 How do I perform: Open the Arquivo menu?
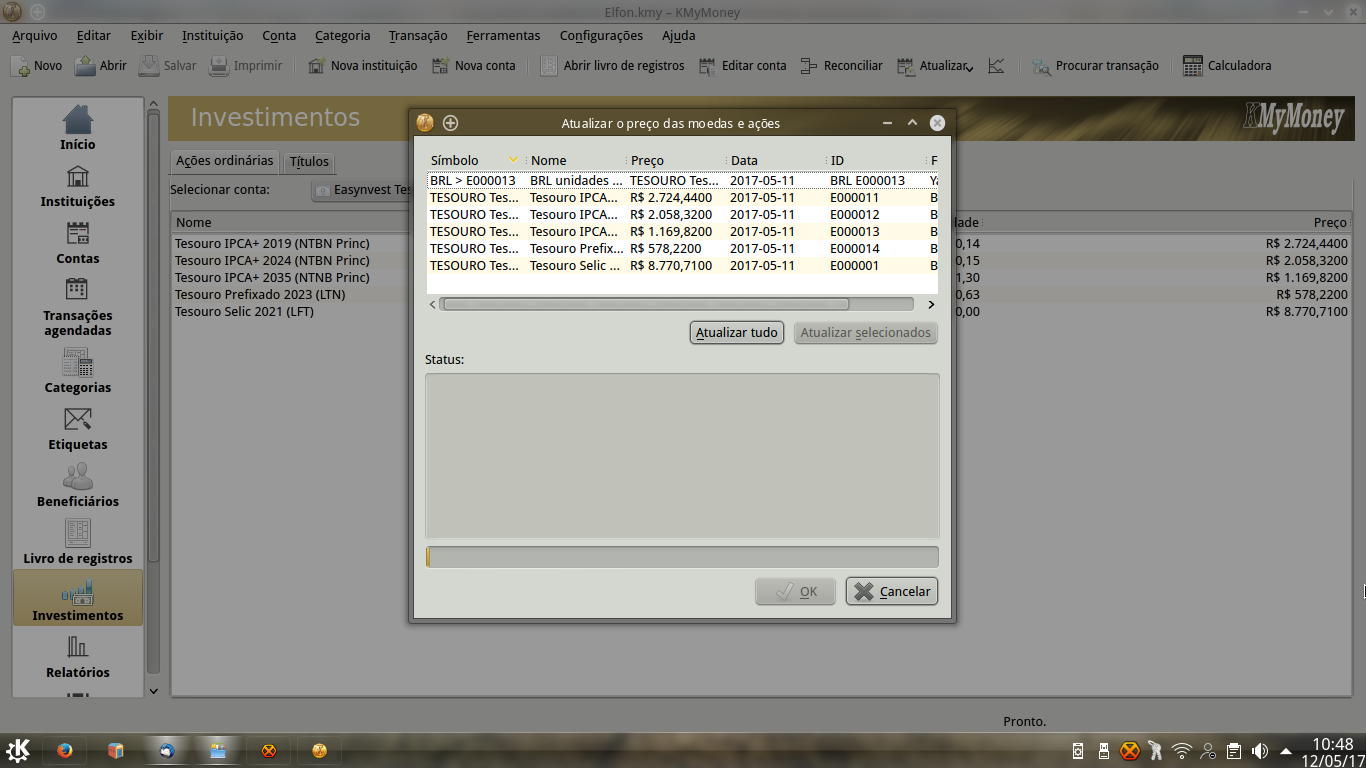(x=34, y=35)
